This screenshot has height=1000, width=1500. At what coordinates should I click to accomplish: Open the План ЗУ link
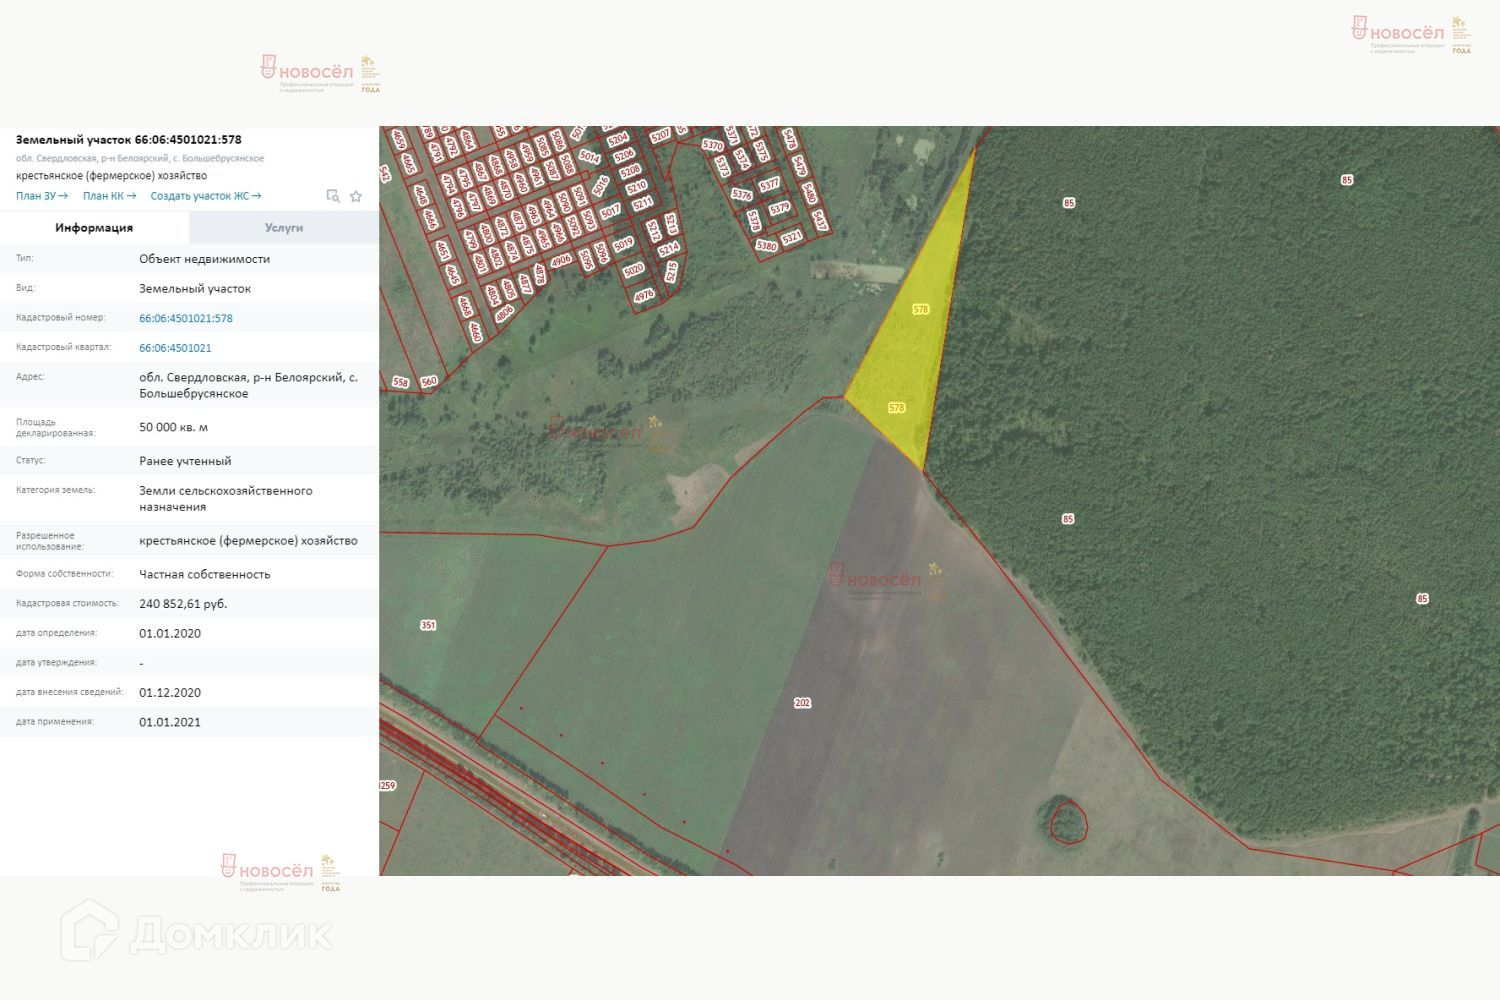click(42, 196)
